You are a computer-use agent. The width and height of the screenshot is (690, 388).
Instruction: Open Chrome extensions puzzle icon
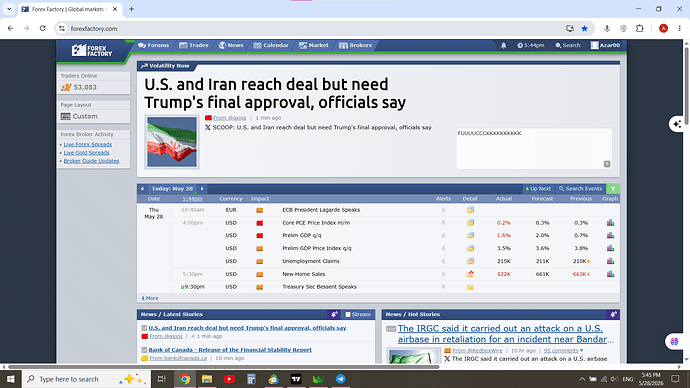point(640,29)
